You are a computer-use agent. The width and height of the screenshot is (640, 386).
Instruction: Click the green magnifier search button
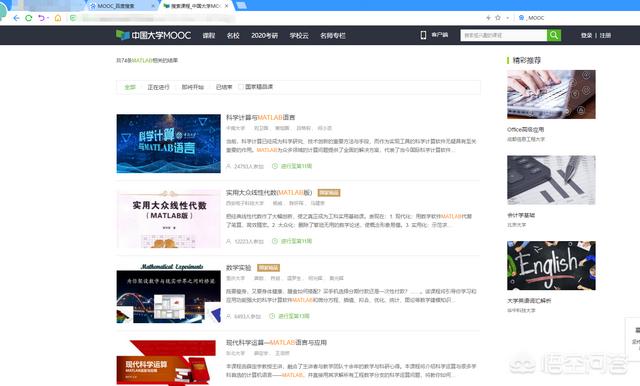tap(554, 35)
